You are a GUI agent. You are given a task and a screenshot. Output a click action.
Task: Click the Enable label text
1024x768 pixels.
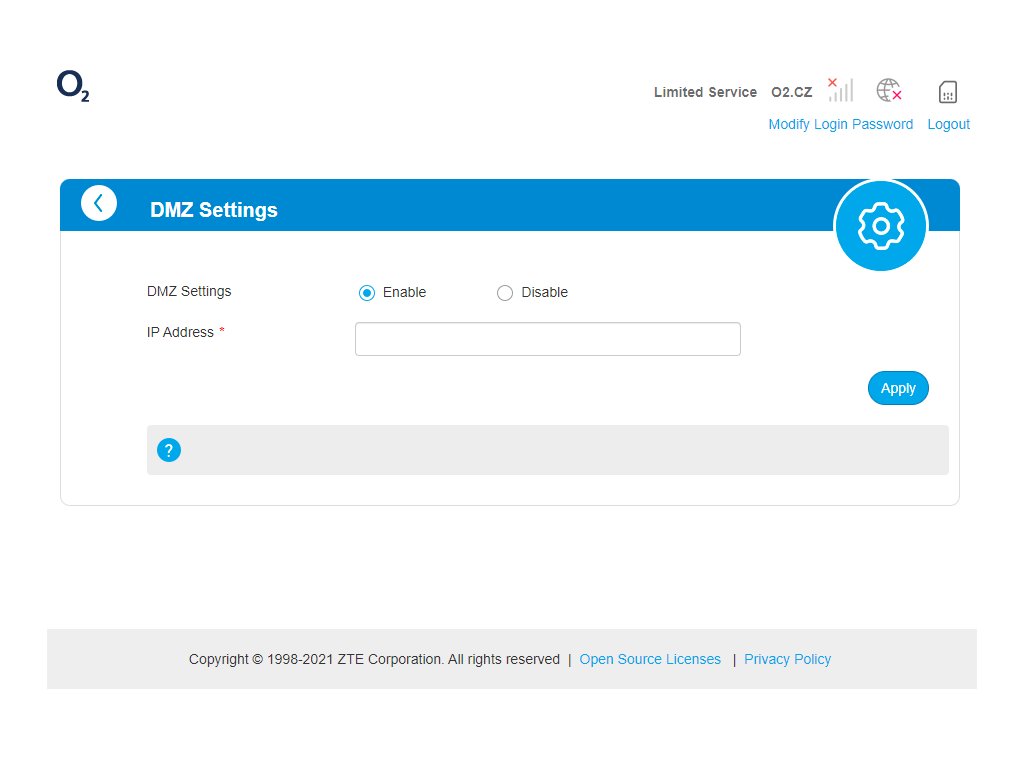pos(404,292)
